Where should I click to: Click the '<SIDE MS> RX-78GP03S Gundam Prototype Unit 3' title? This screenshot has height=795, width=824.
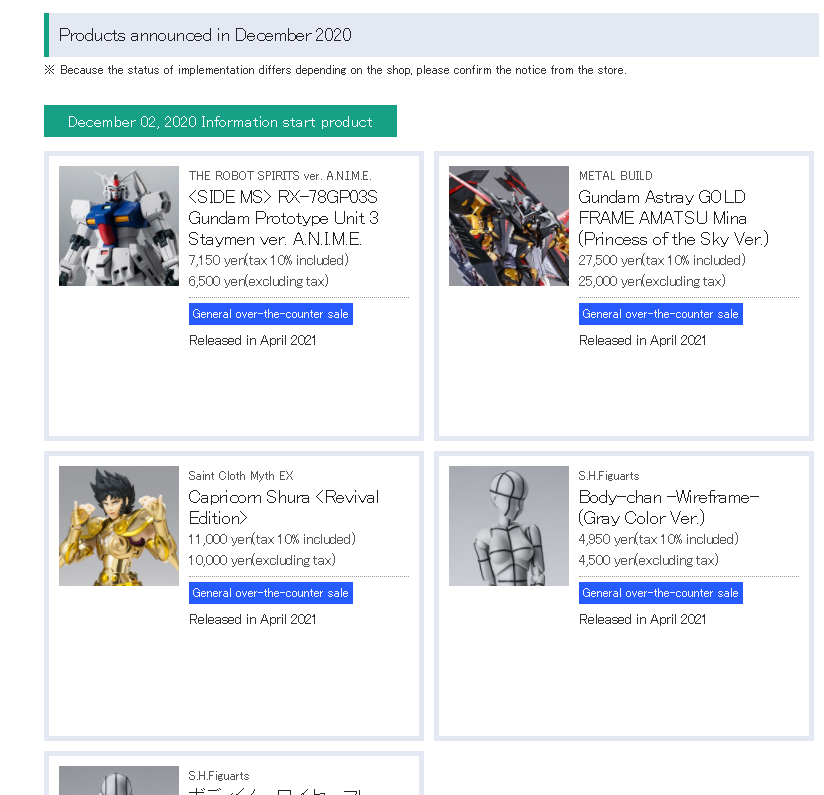pos(284,218)
